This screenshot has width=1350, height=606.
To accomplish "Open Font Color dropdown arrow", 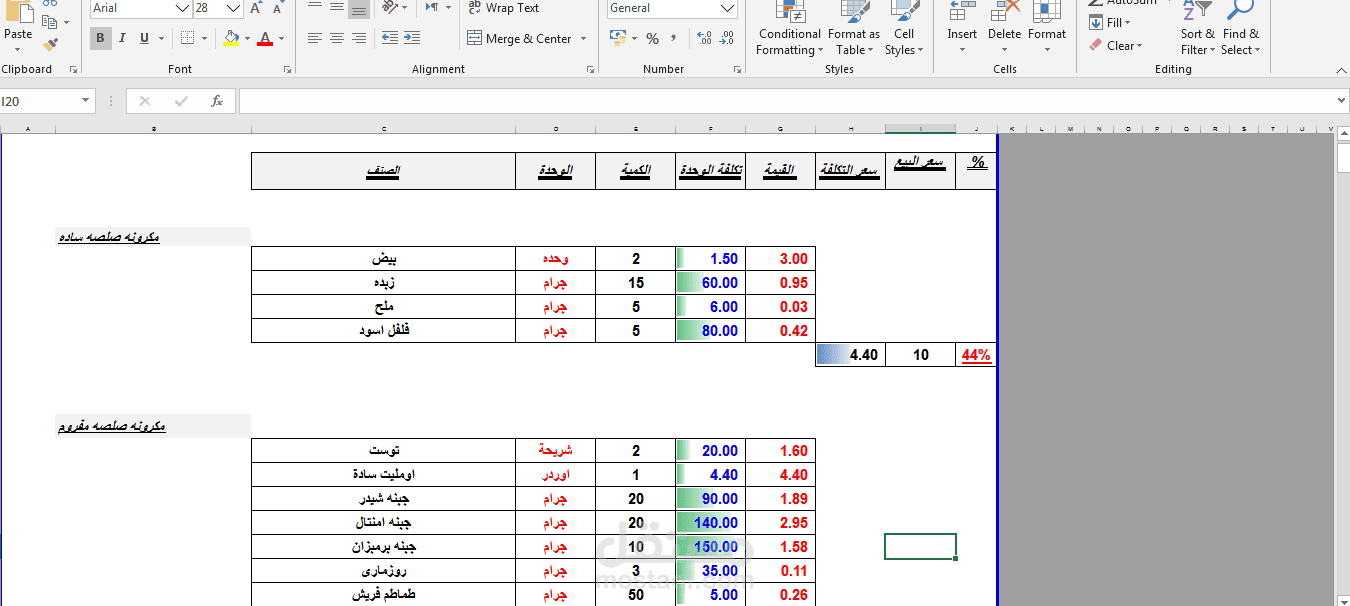I will 281,39.
